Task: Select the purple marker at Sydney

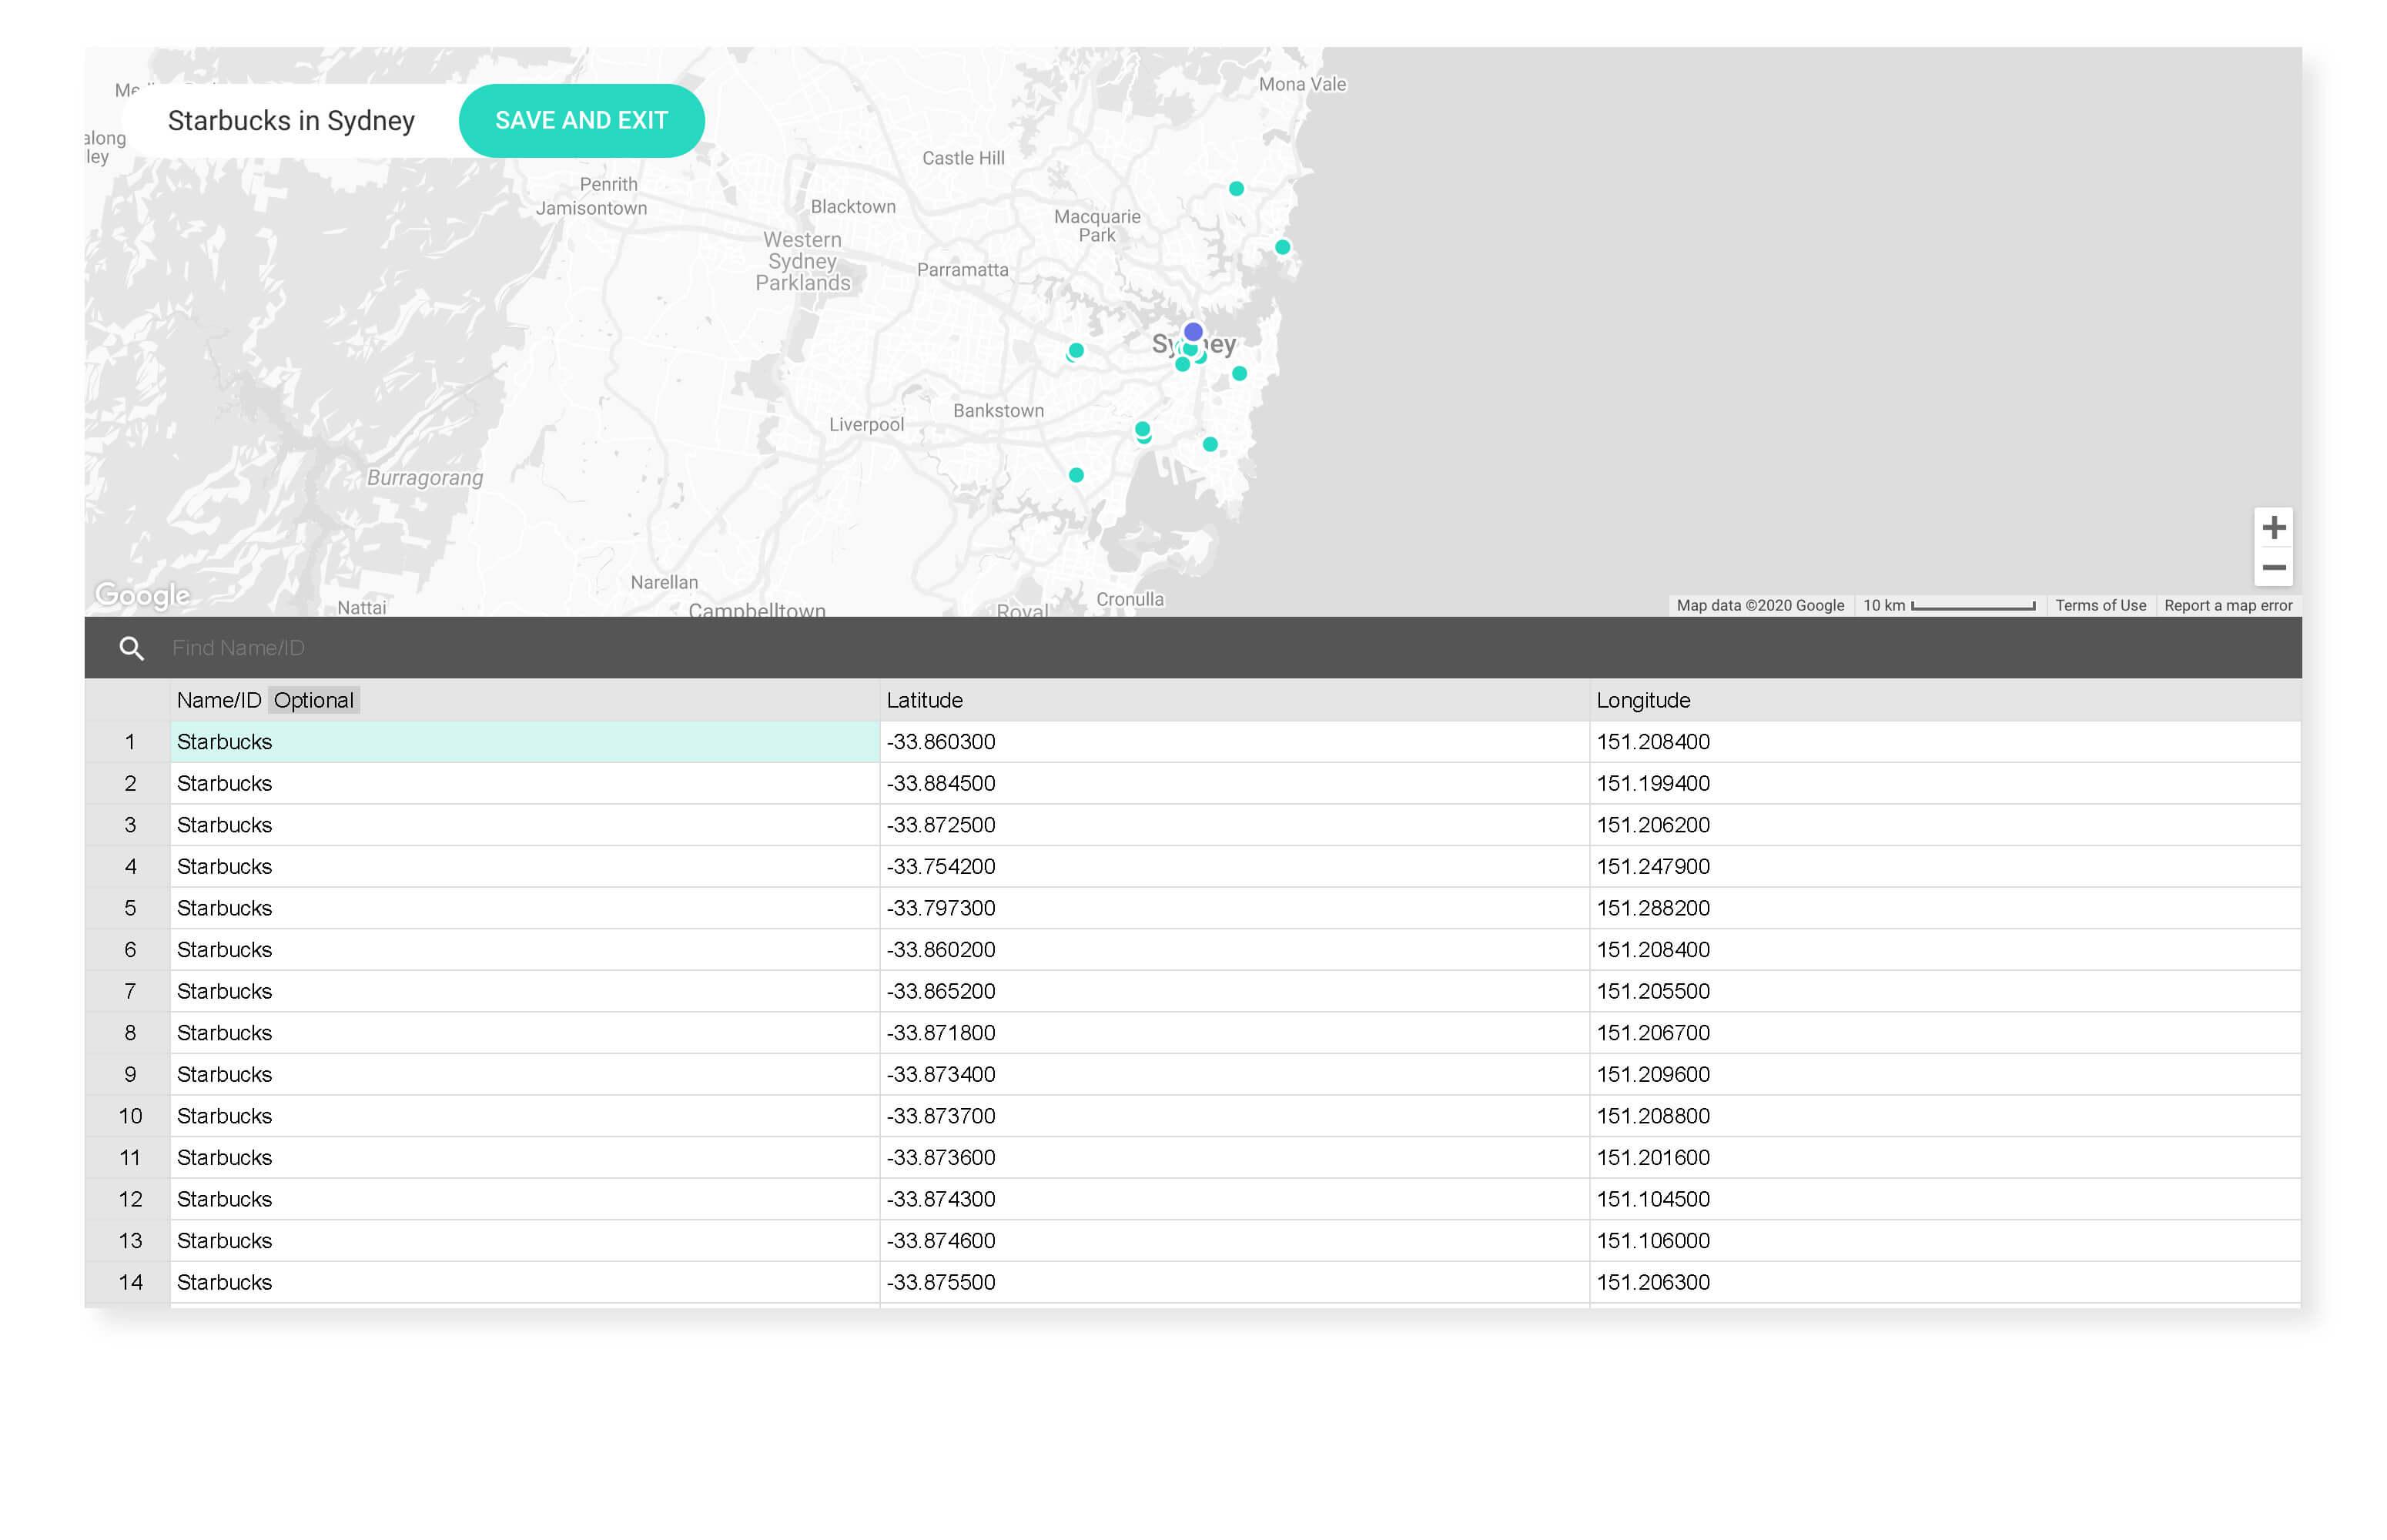Action: (1193, 331)
